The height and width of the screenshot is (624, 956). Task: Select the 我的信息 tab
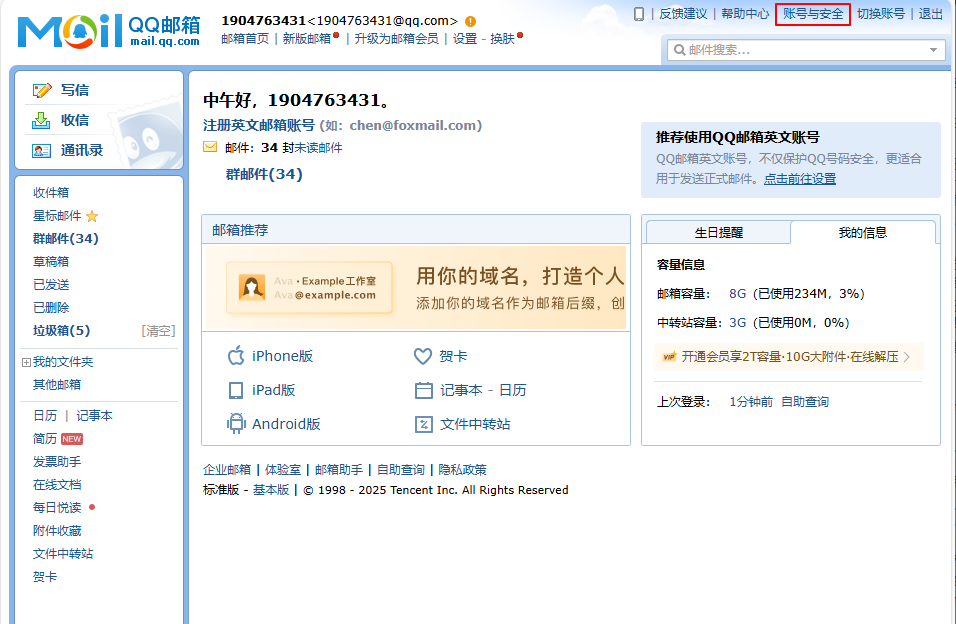click(862, 232)
